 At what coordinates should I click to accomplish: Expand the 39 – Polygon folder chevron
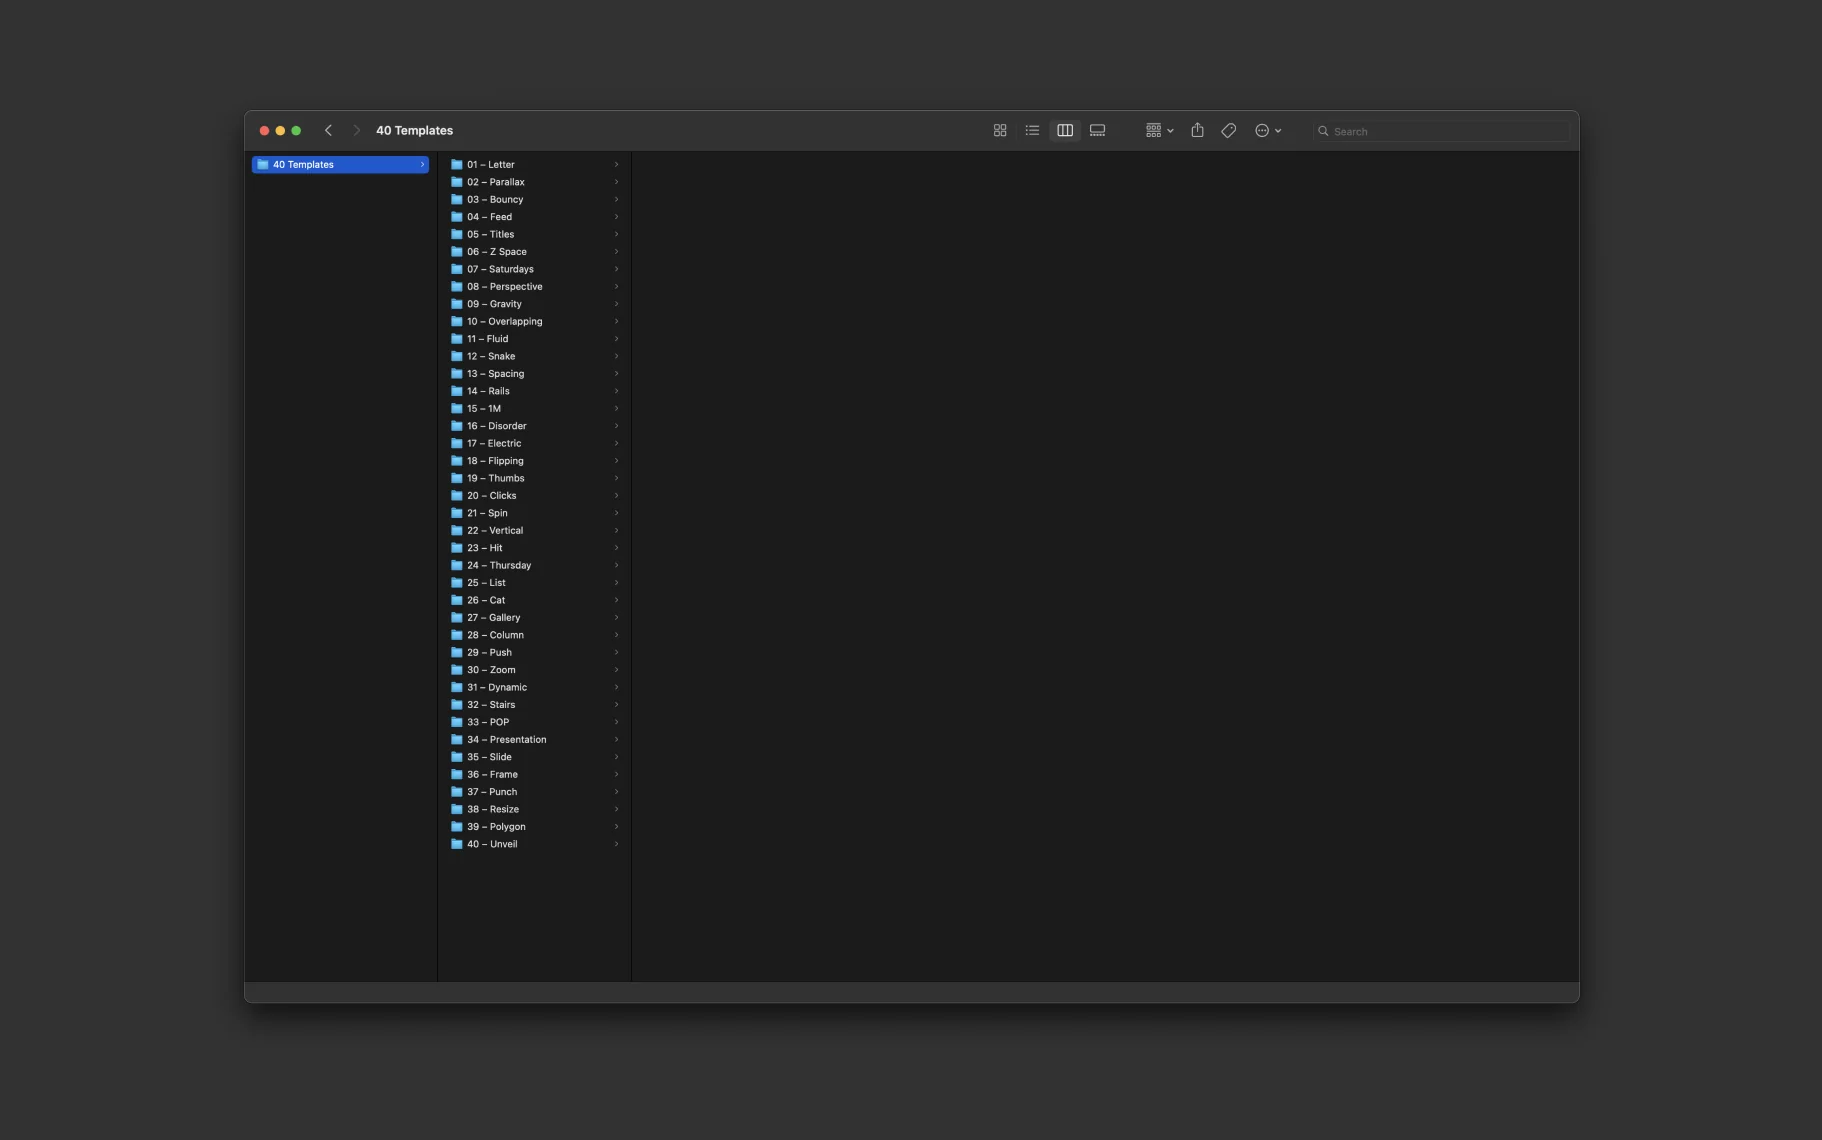[x=616, y=827]
